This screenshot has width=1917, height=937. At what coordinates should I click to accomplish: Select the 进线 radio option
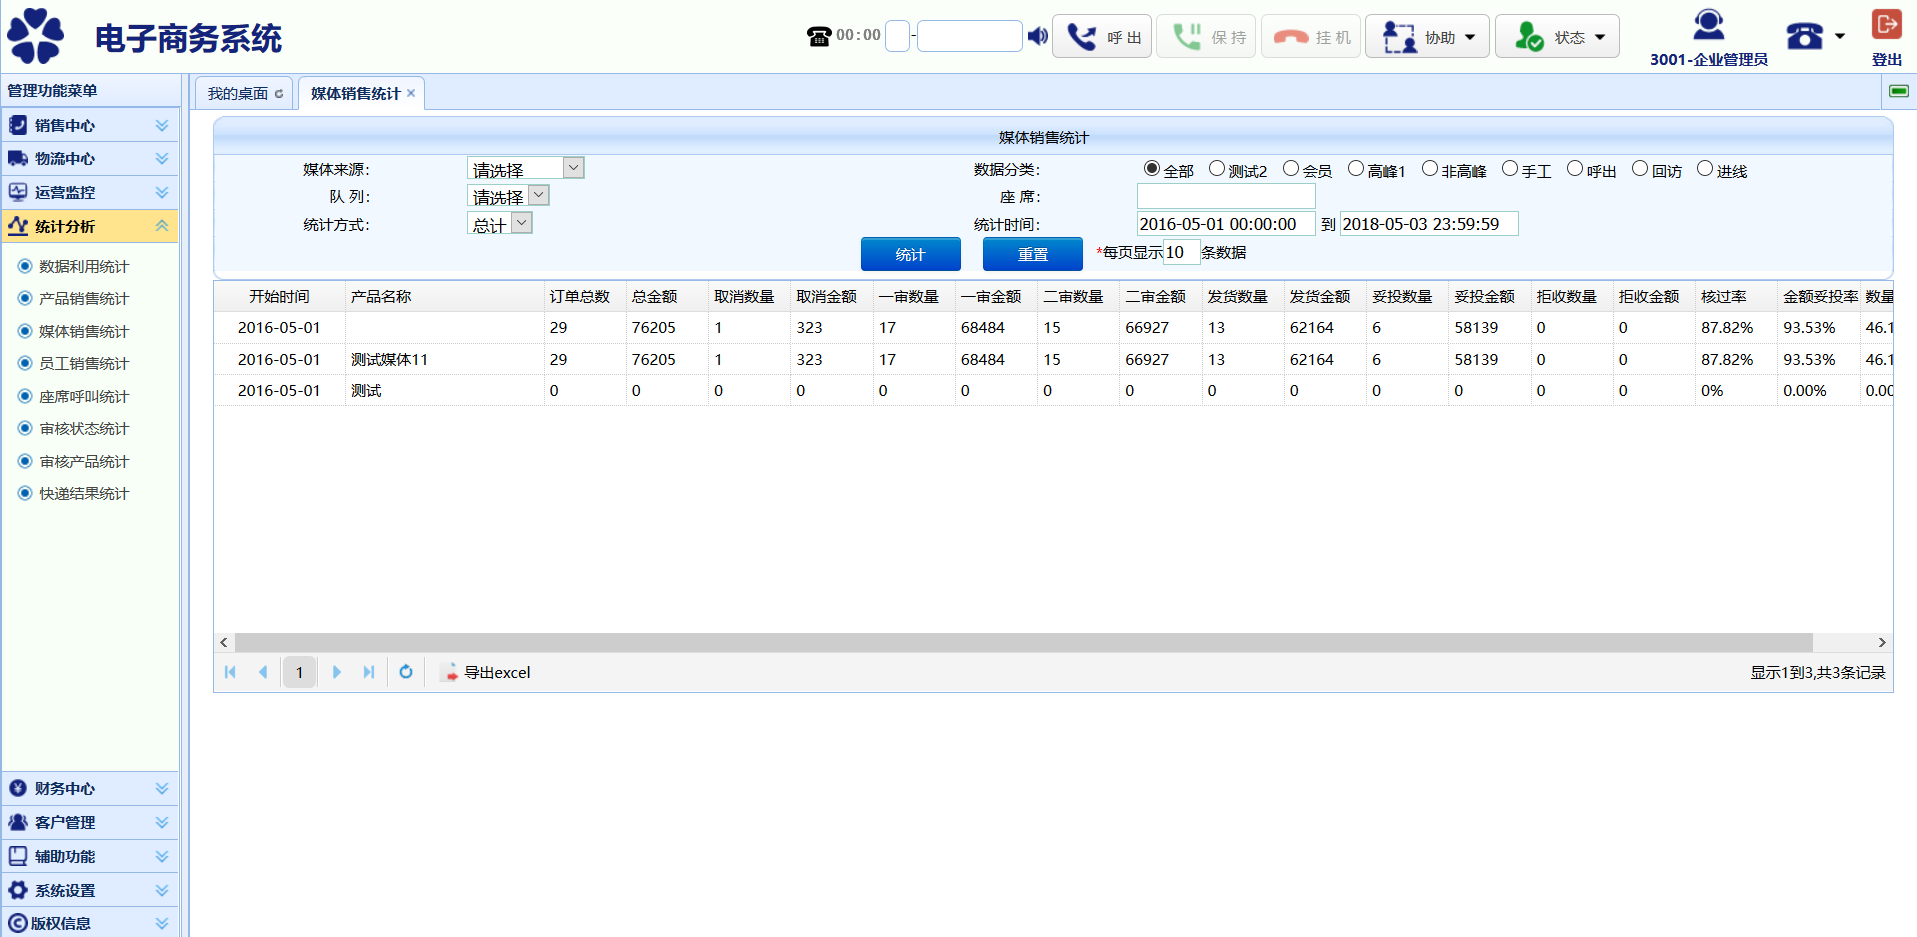pyautogui.click(x=1705, y=169)
